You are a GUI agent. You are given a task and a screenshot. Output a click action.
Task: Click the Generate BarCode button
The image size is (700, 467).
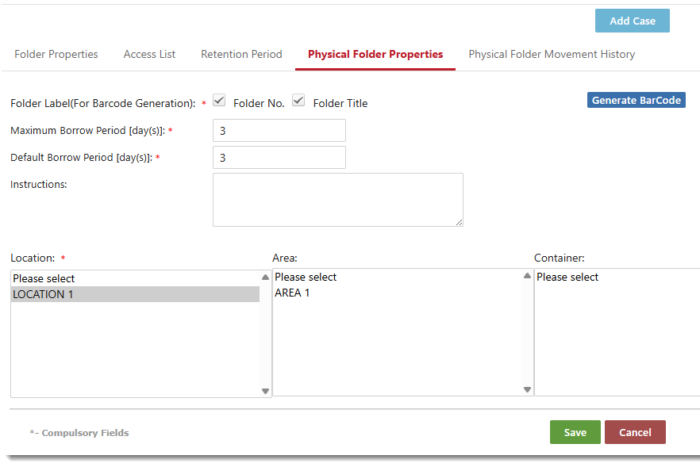(636, 100)
